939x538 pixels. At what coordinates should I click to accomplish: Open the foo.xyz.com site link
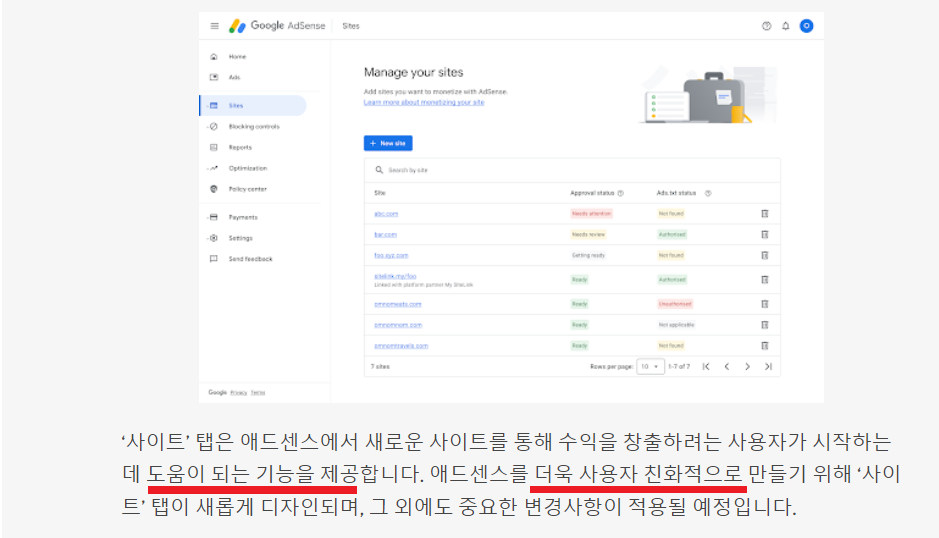391,255
